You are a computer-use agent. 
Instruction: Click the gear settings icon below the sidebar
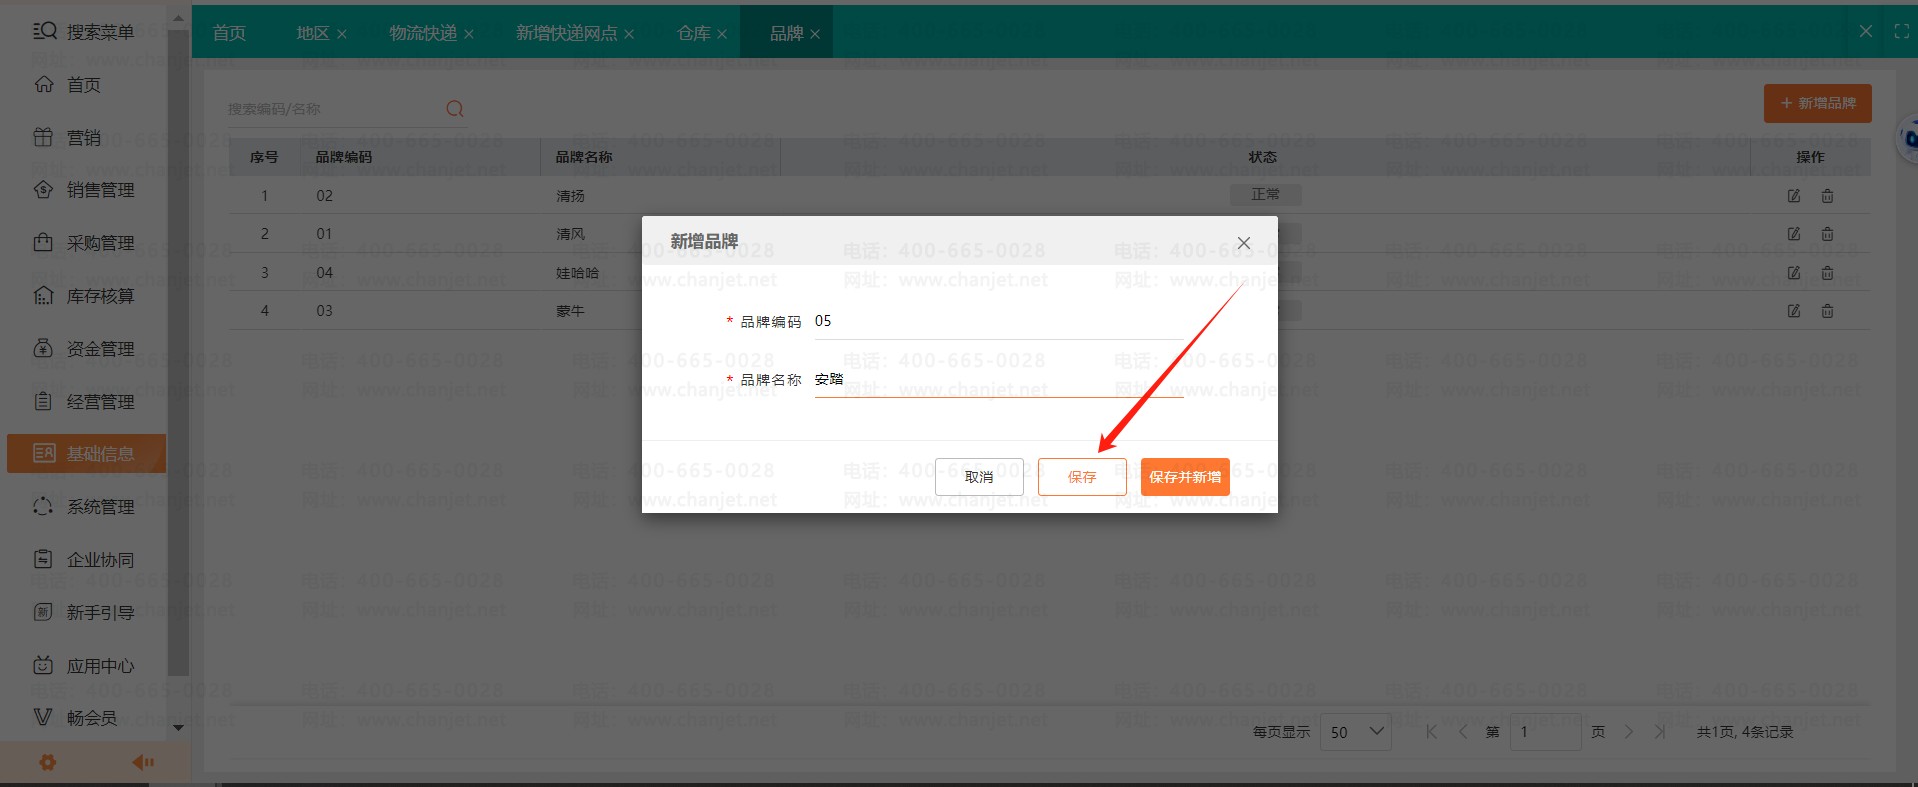pos(47,762)
